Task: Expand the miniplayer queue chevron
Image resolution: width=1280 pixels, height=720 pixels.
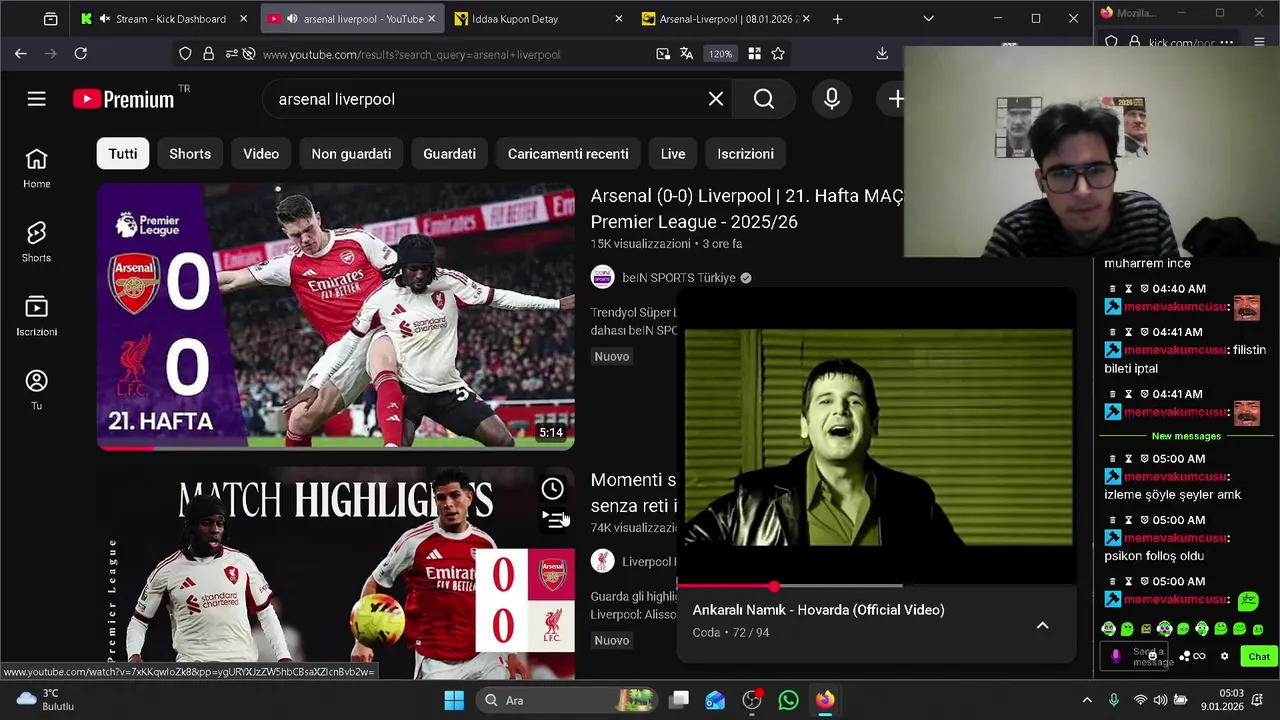Action: (1042, 625)
